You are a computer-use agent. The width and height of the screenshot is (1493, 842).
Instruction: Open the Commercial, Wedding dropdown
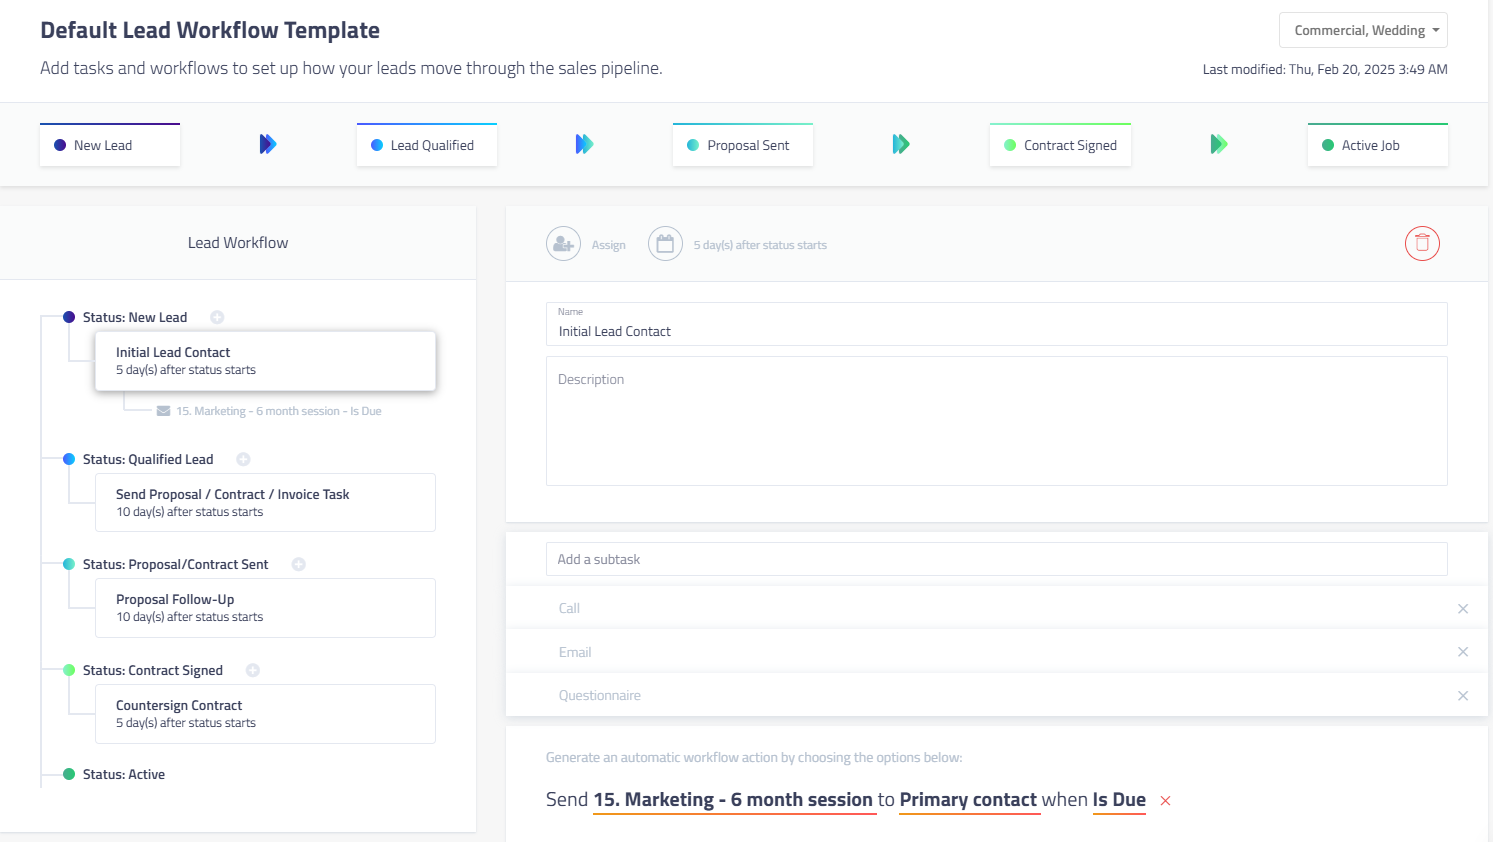click(x=1363, y=30)
